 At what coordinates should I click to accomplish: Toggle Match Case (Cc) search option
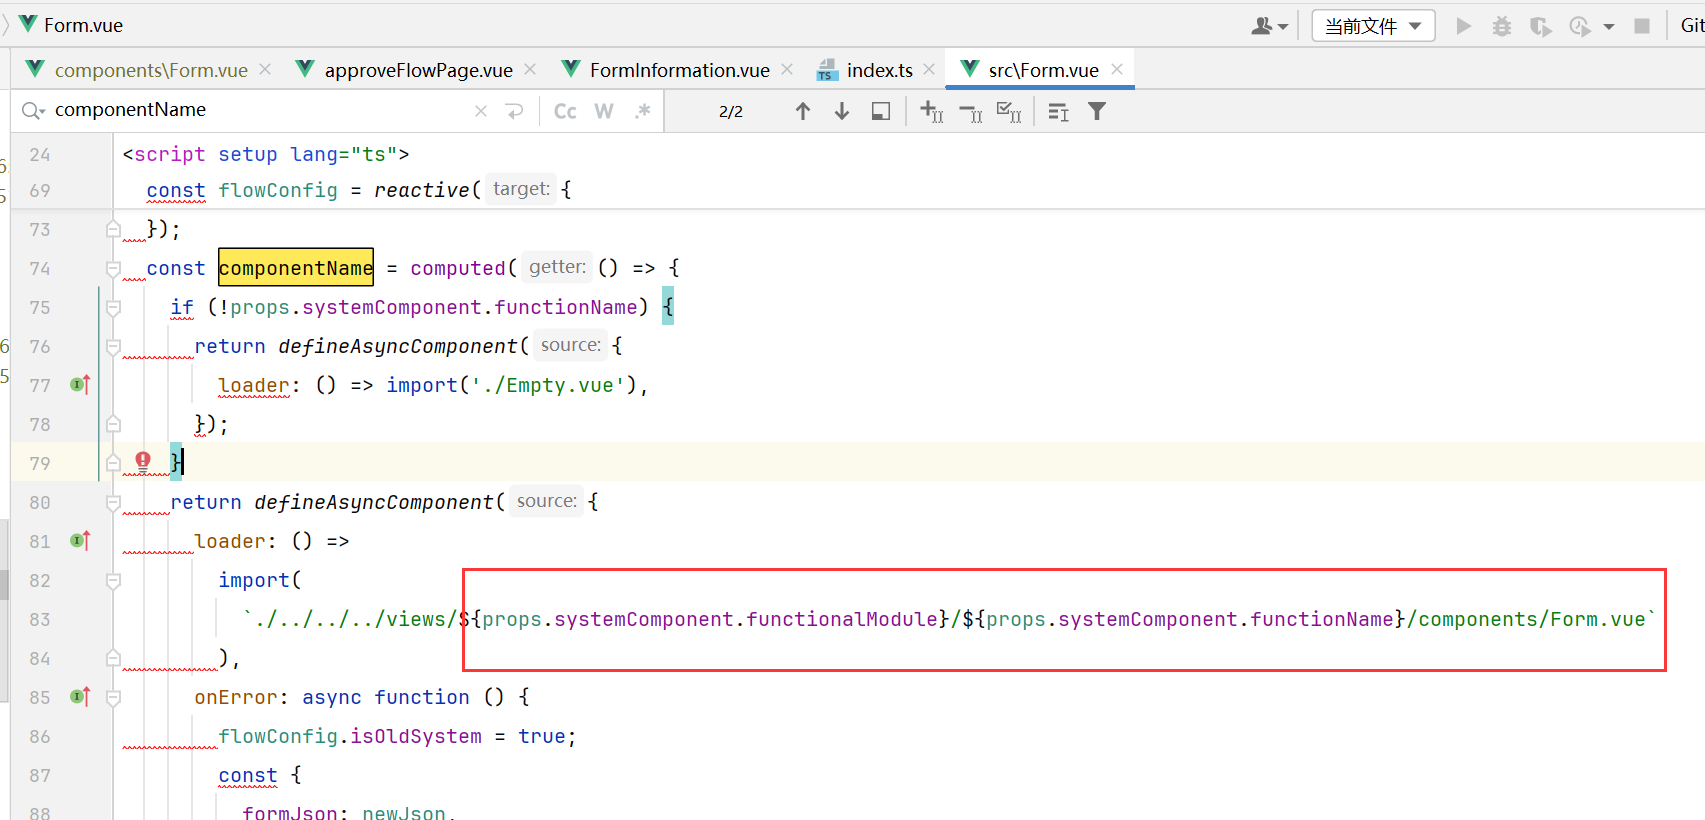tap(565, 111)
